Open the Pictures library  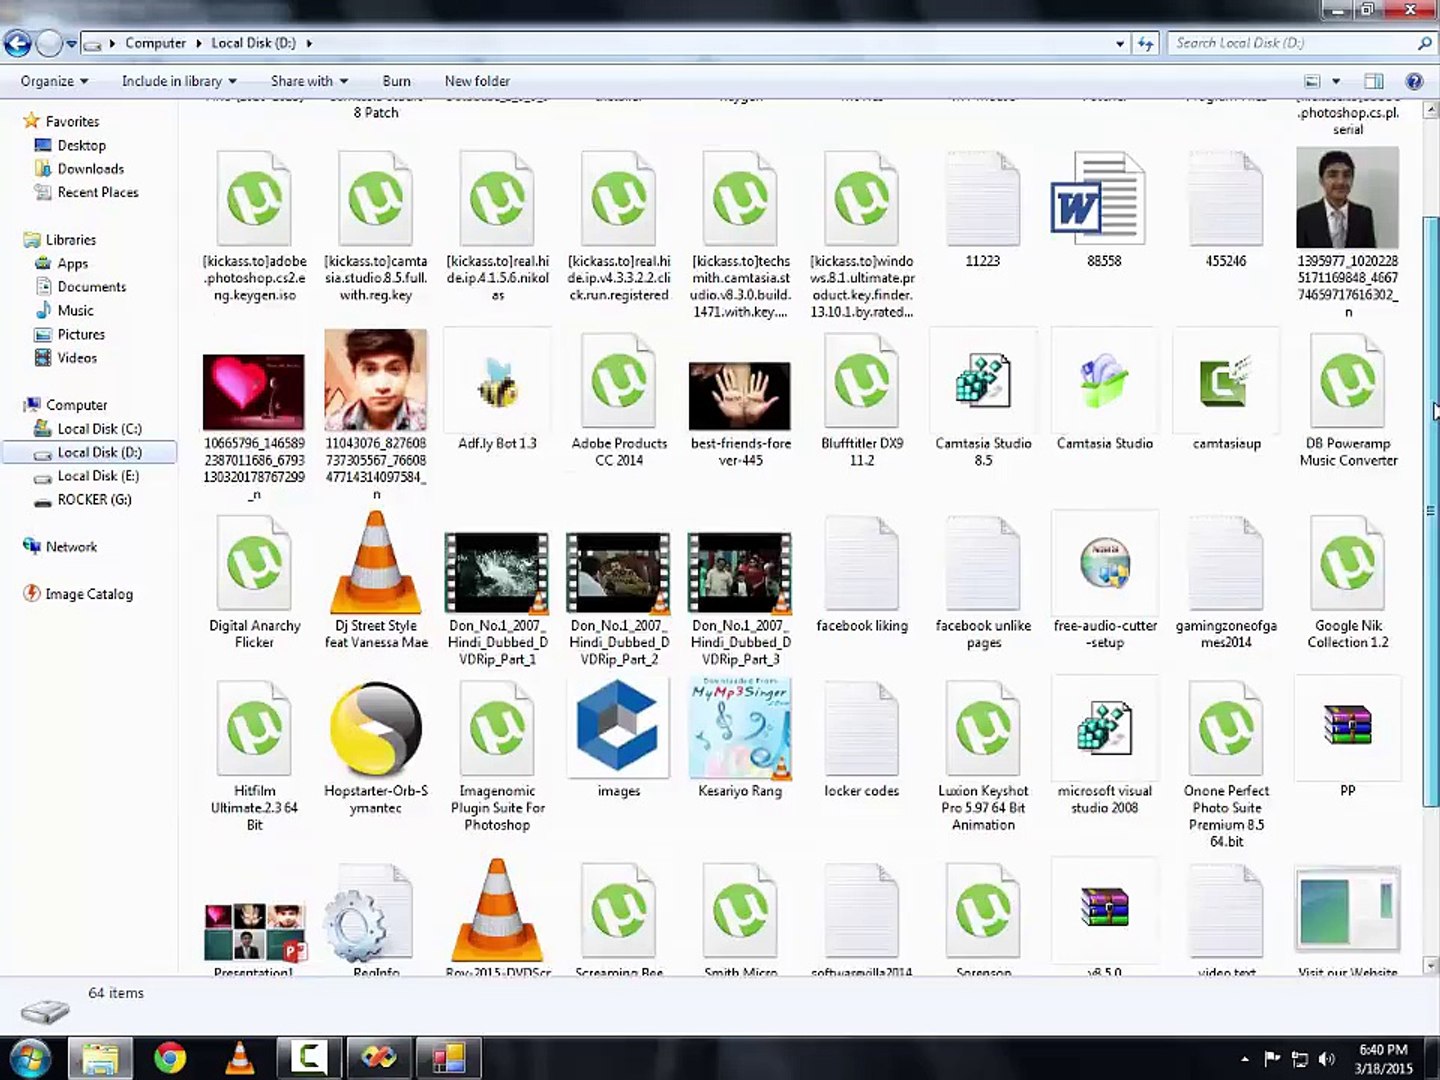click(x=80, y=335)
